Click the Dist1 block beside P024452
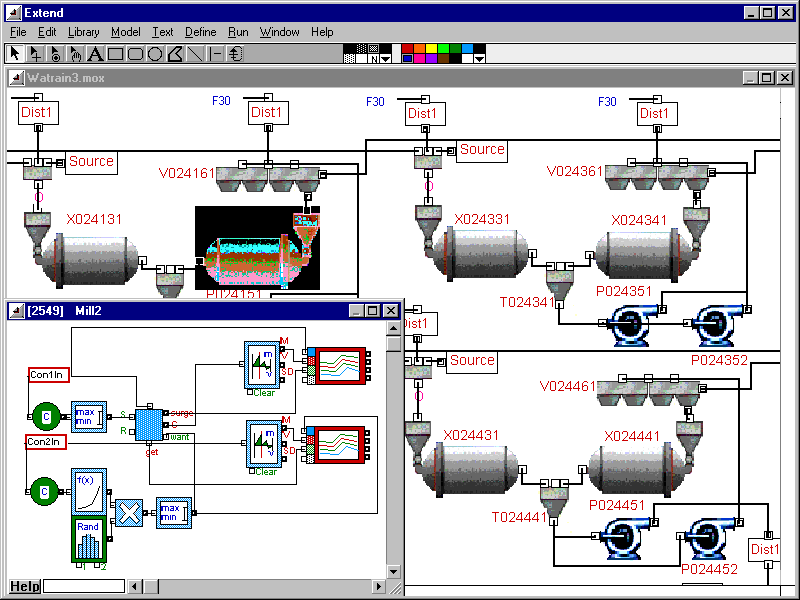 pos(765,549)
